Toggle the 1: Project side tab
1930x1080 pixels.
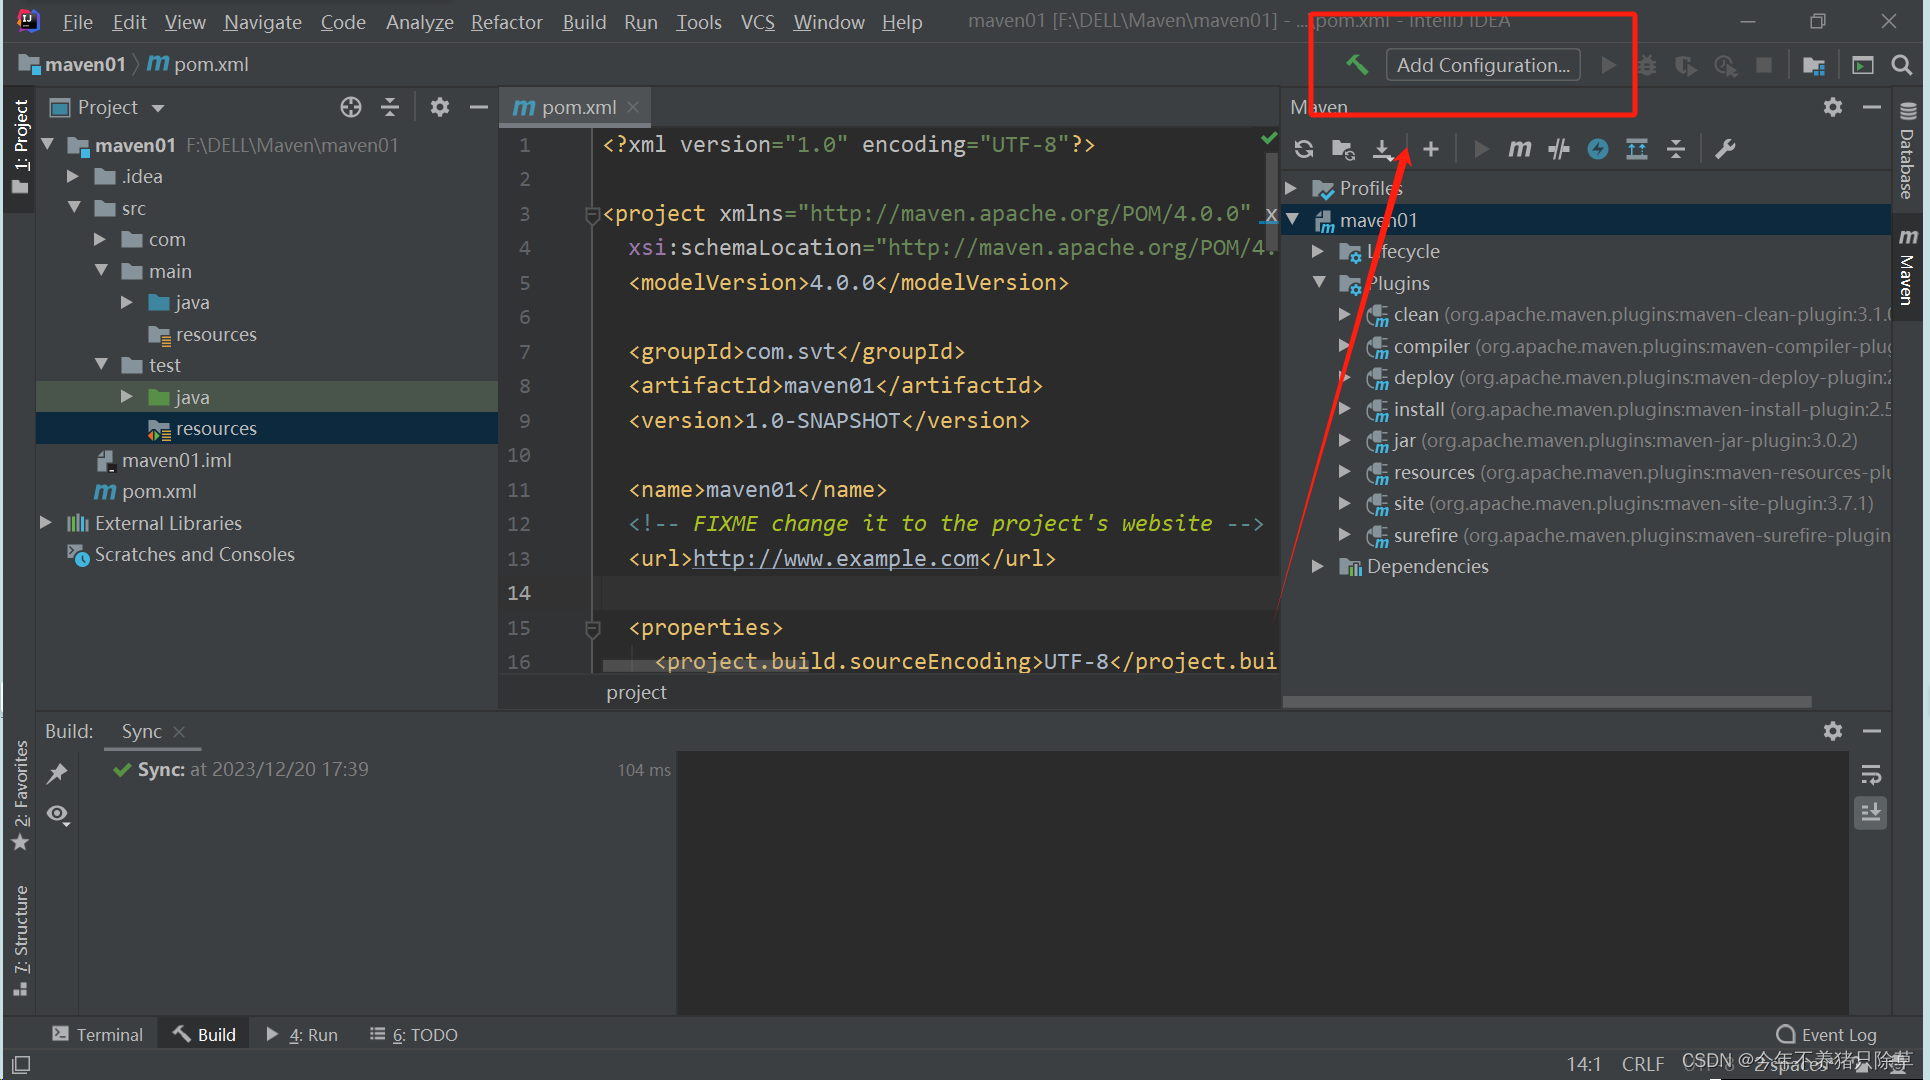(20, 147)
